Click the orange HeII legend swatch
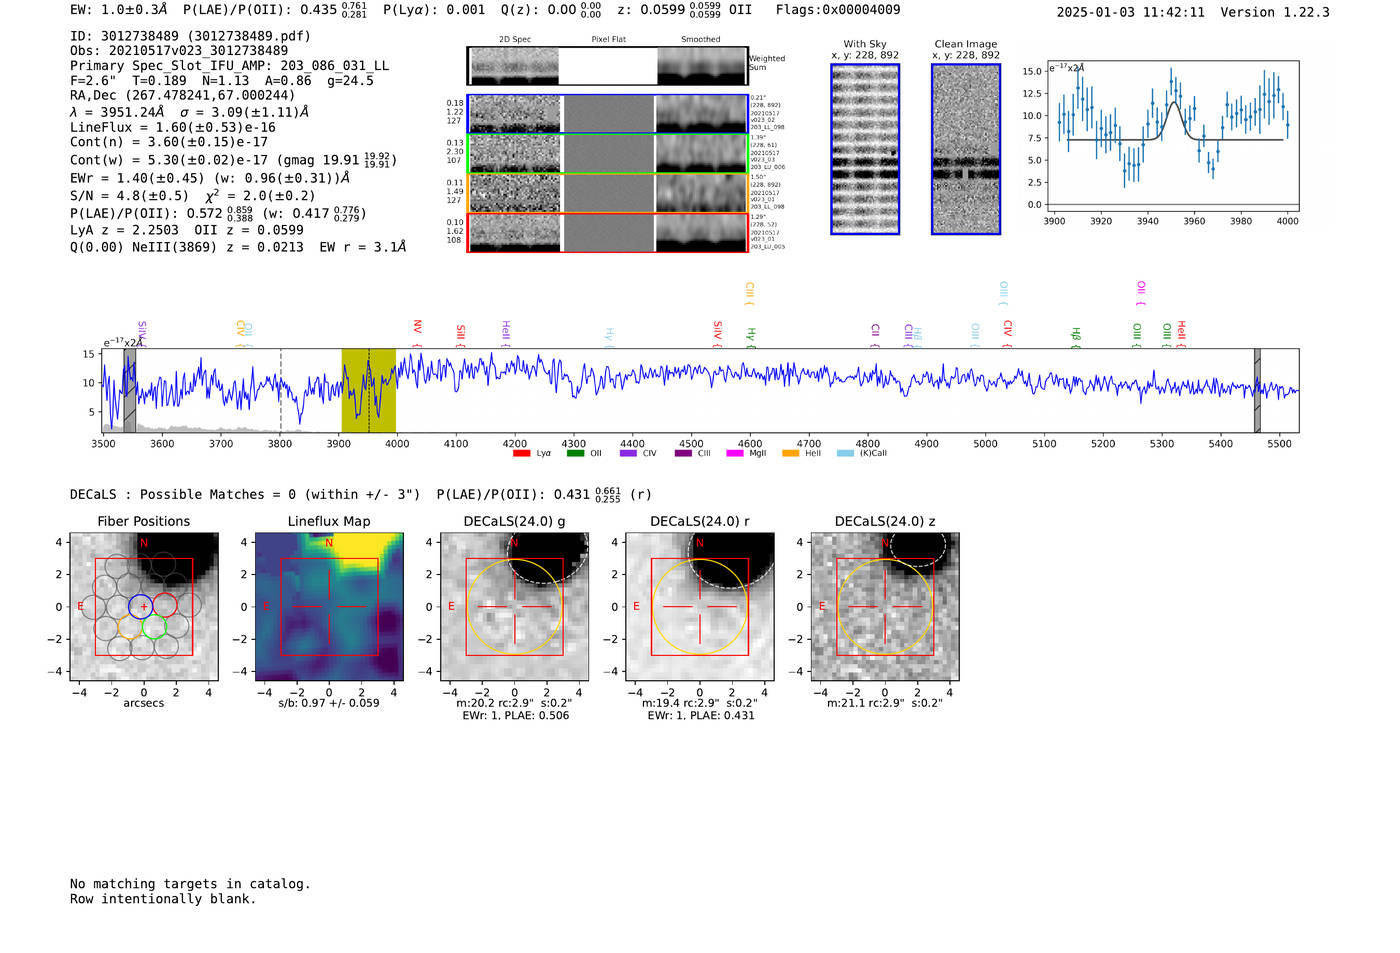1400x953 pixels. 790,453
